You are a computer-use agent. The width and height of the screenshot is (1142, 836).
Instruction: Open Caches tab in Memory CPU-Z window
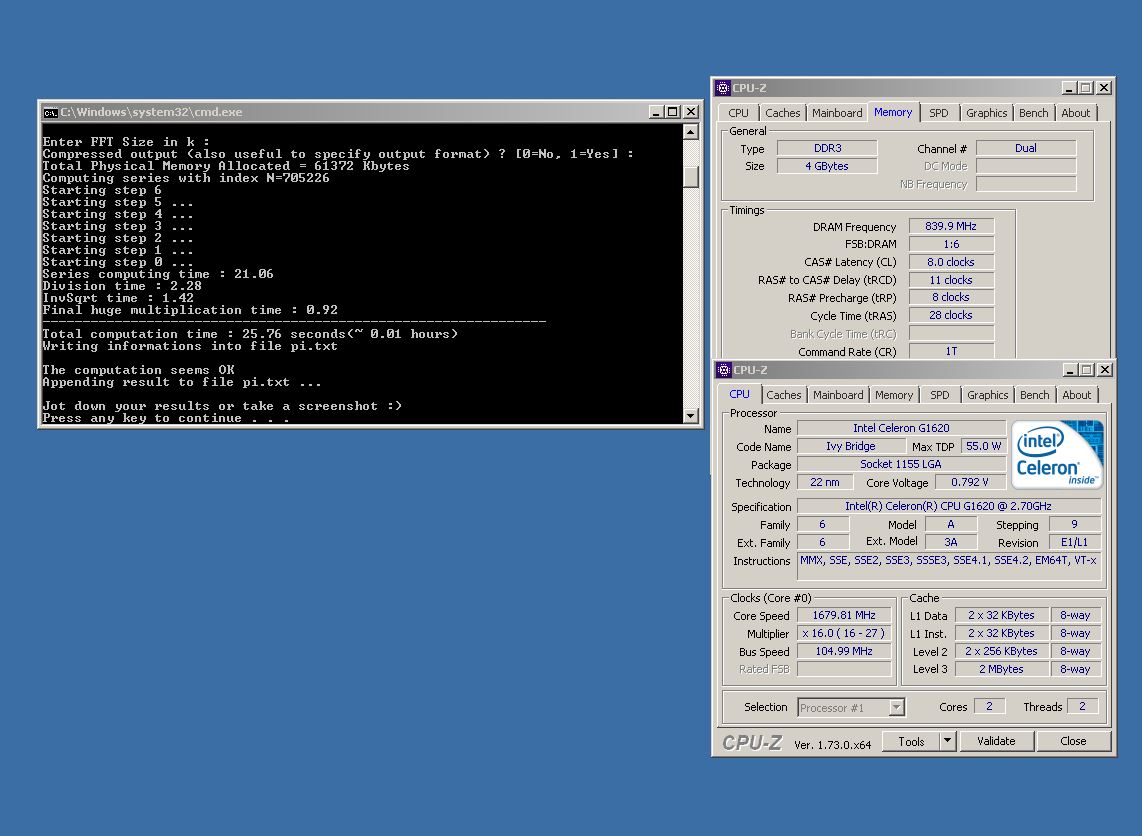click(x=782, y=113)
